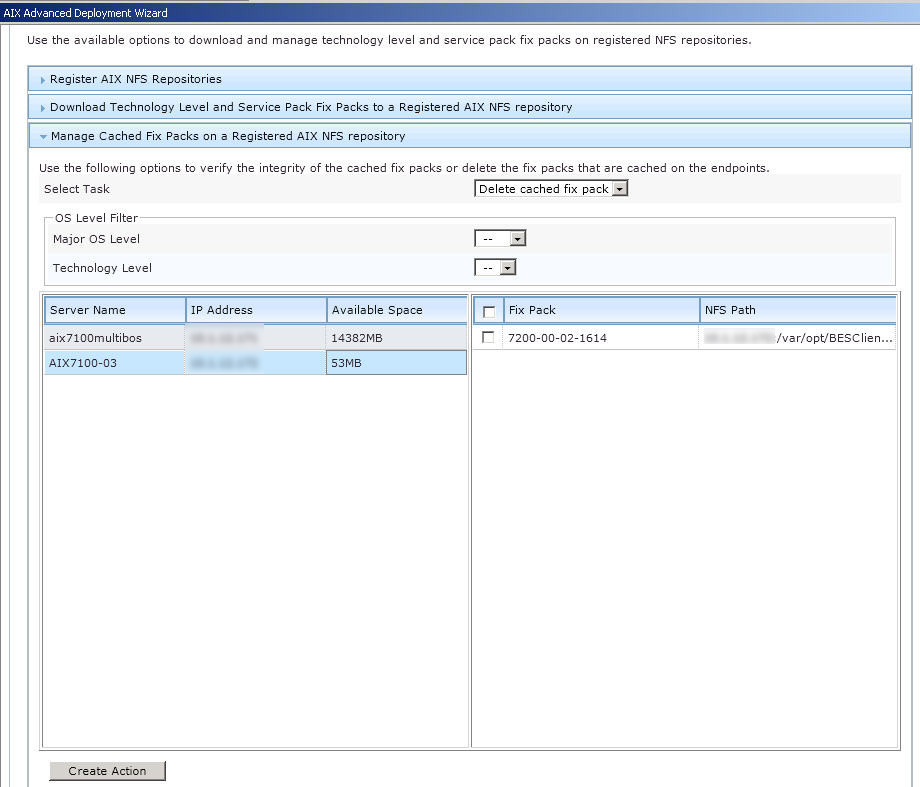Click the 7200-00-02-1614 fix pack text
The height and width of the screenshot is (787, 920).
click(x=557, y=338)
